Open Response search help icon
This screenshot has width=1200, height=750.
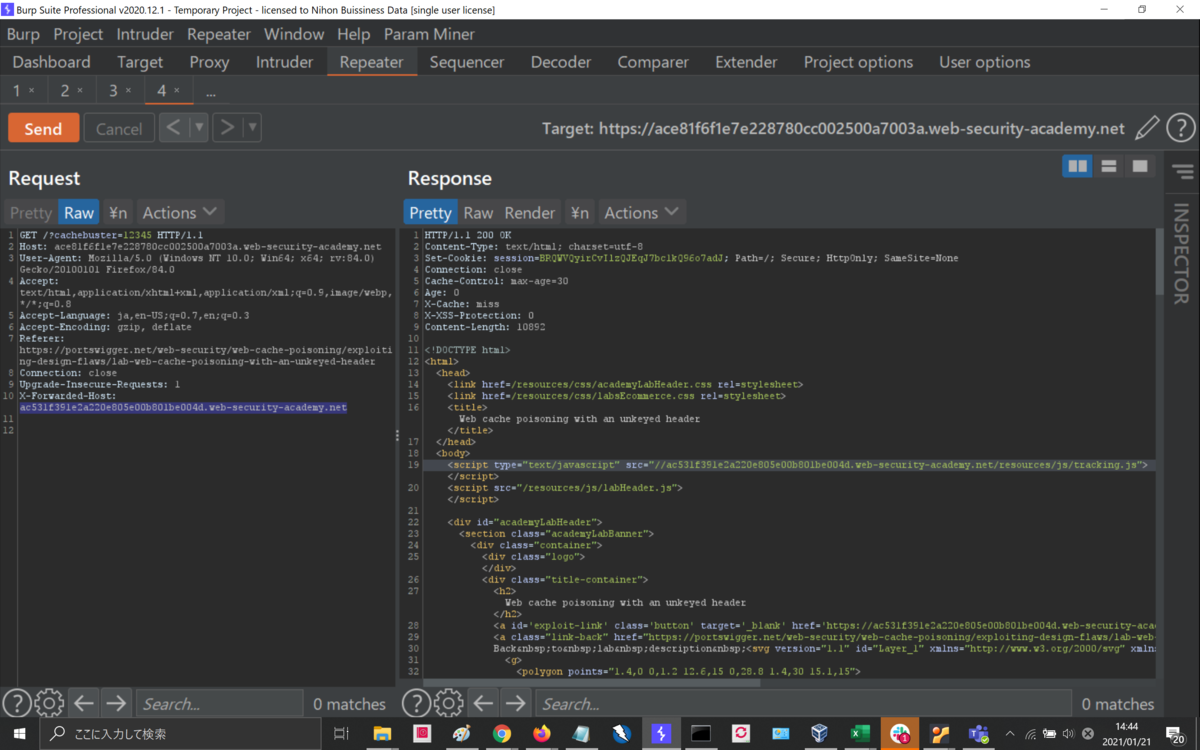point(416,704)
